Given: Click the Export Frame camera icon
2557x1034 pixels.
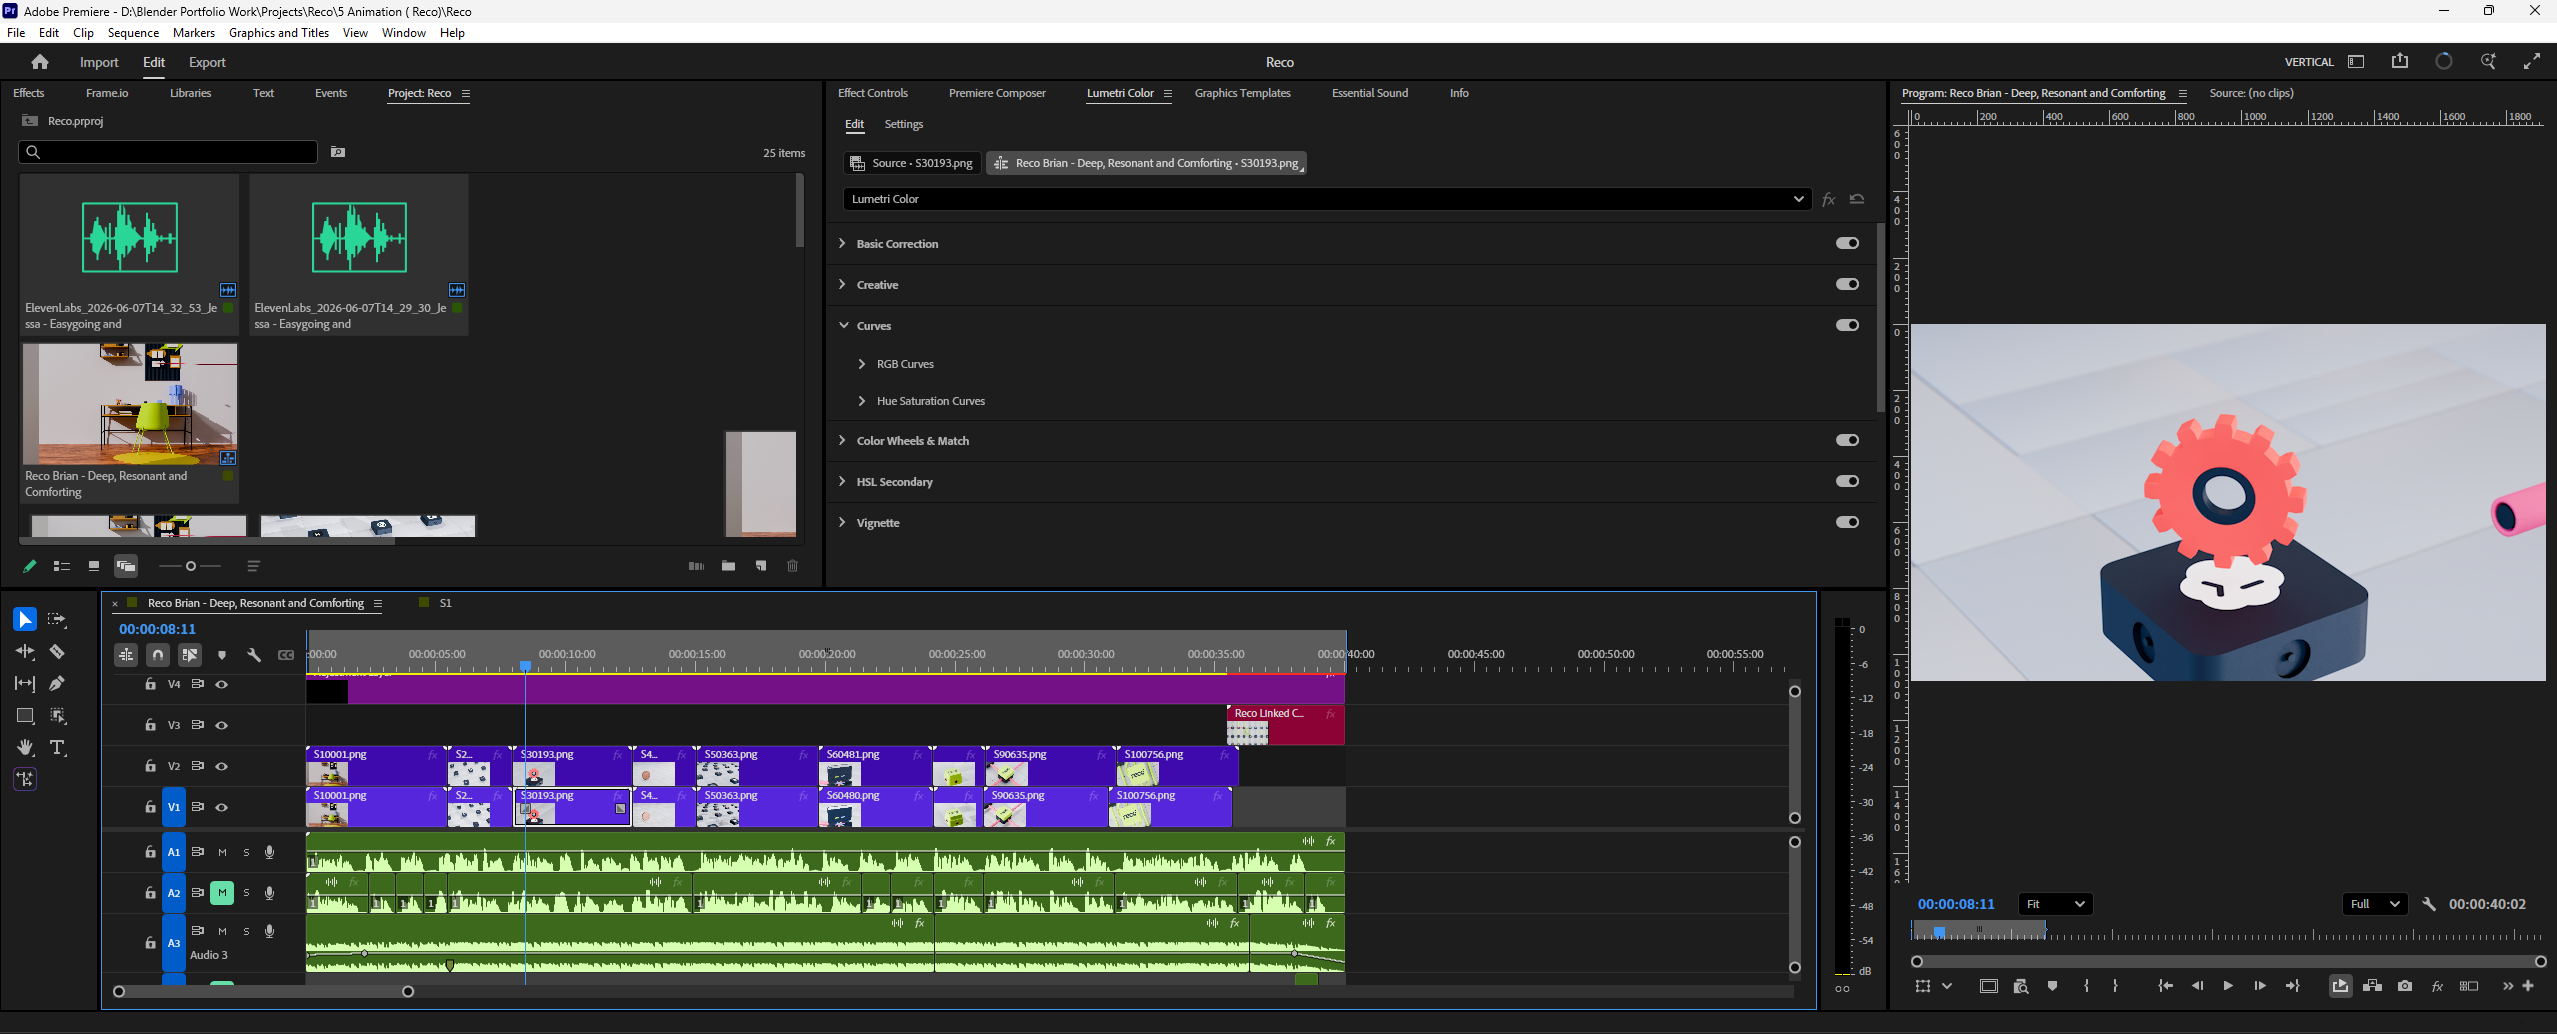Looking at the screenshot, I should pos(2405,986).
